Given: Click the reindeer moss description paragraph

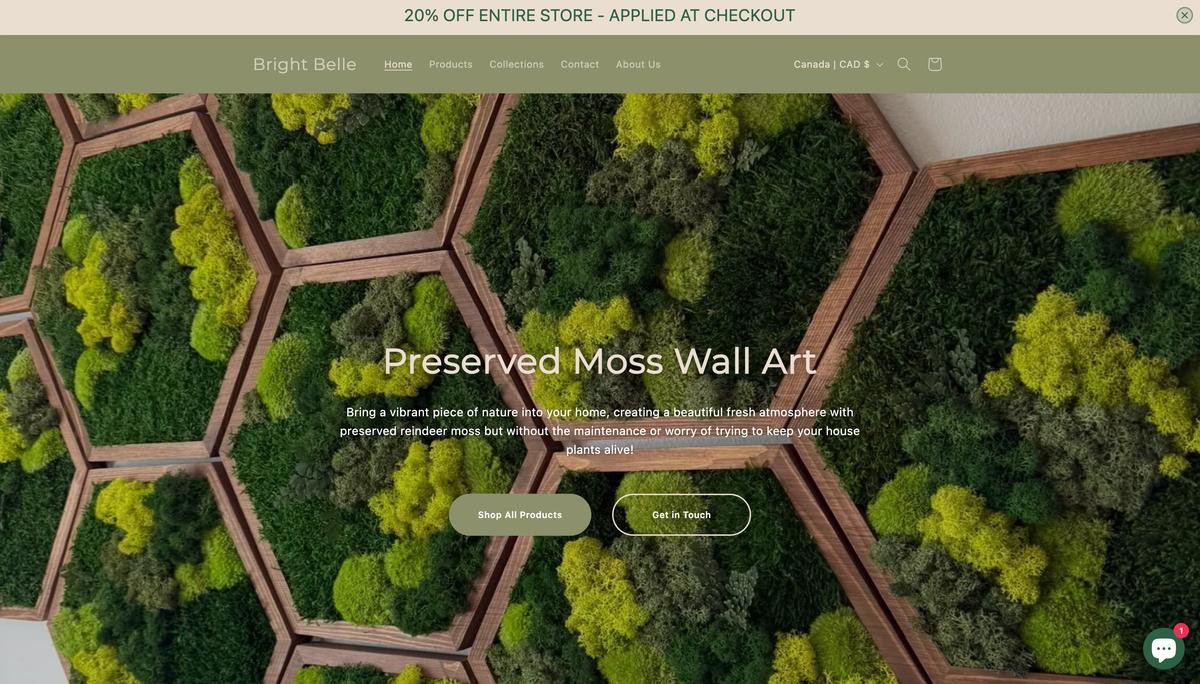Looking at the screenshot, I should (600, 431).
